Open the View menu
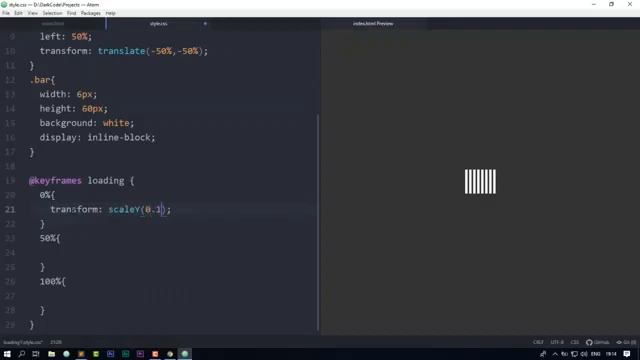This screenshot has height=360, width=640. coord(32,13)
